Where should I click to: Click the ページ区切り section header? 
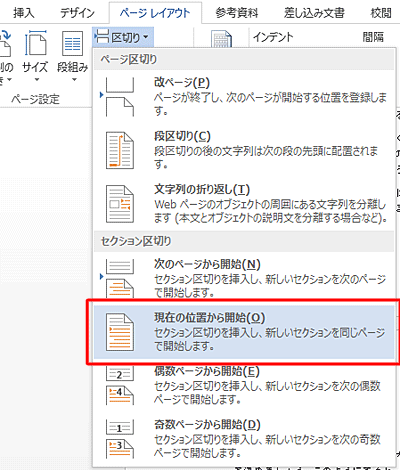click(x=129, y=59)
